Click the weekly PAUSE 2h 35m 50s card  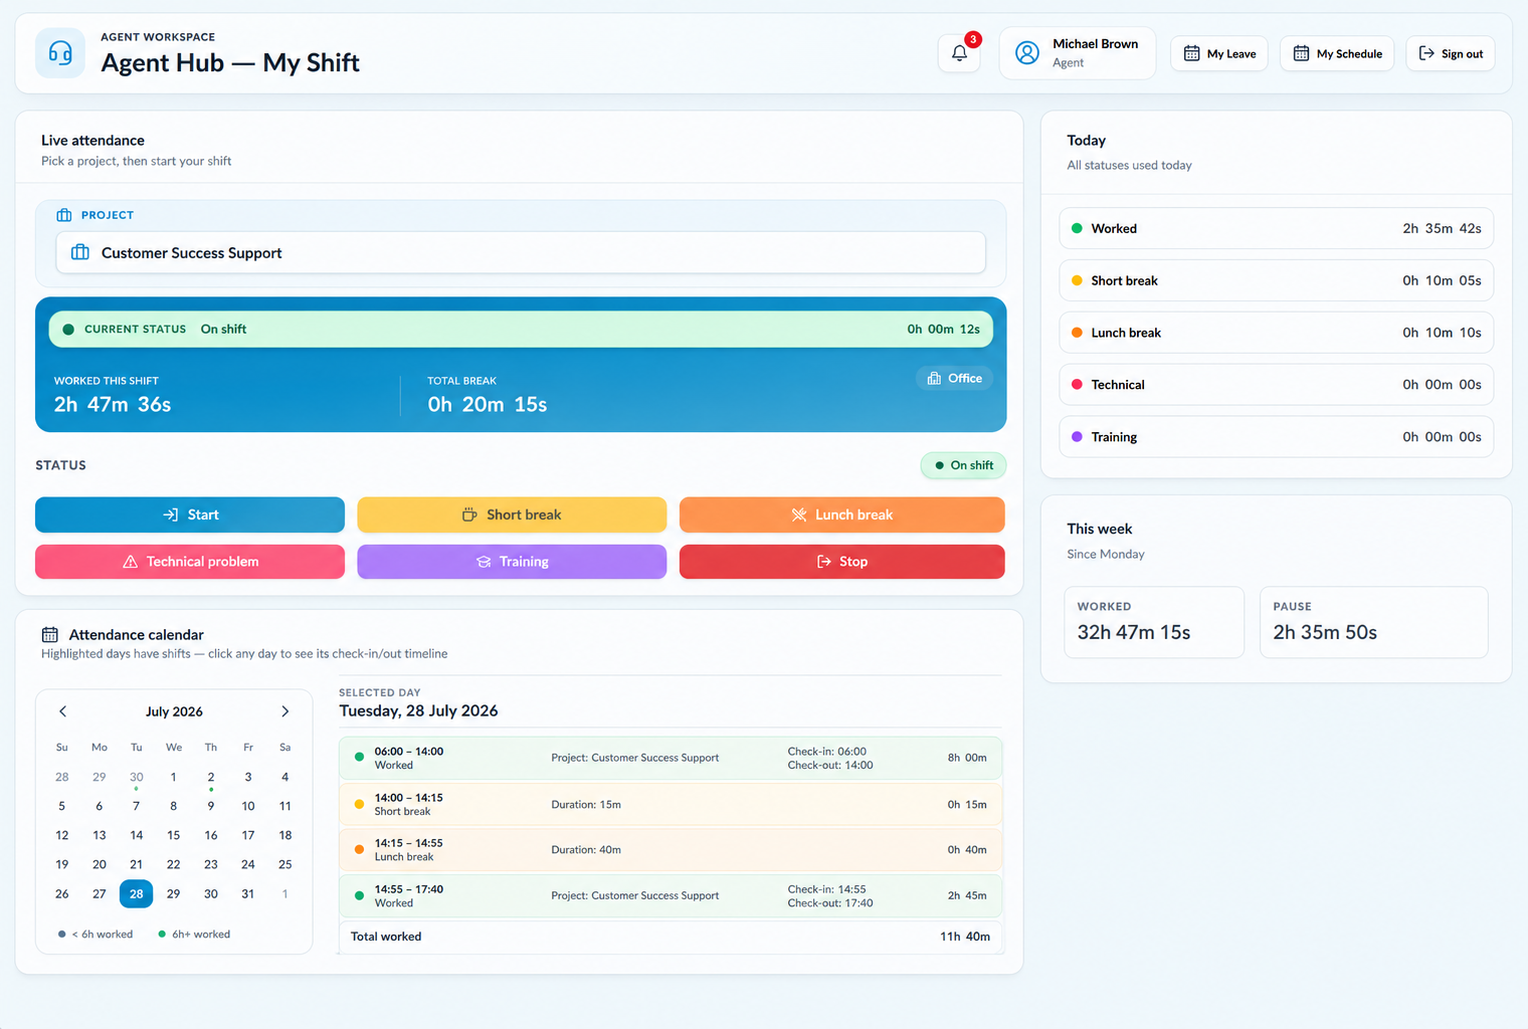(x=1374, y=622)
